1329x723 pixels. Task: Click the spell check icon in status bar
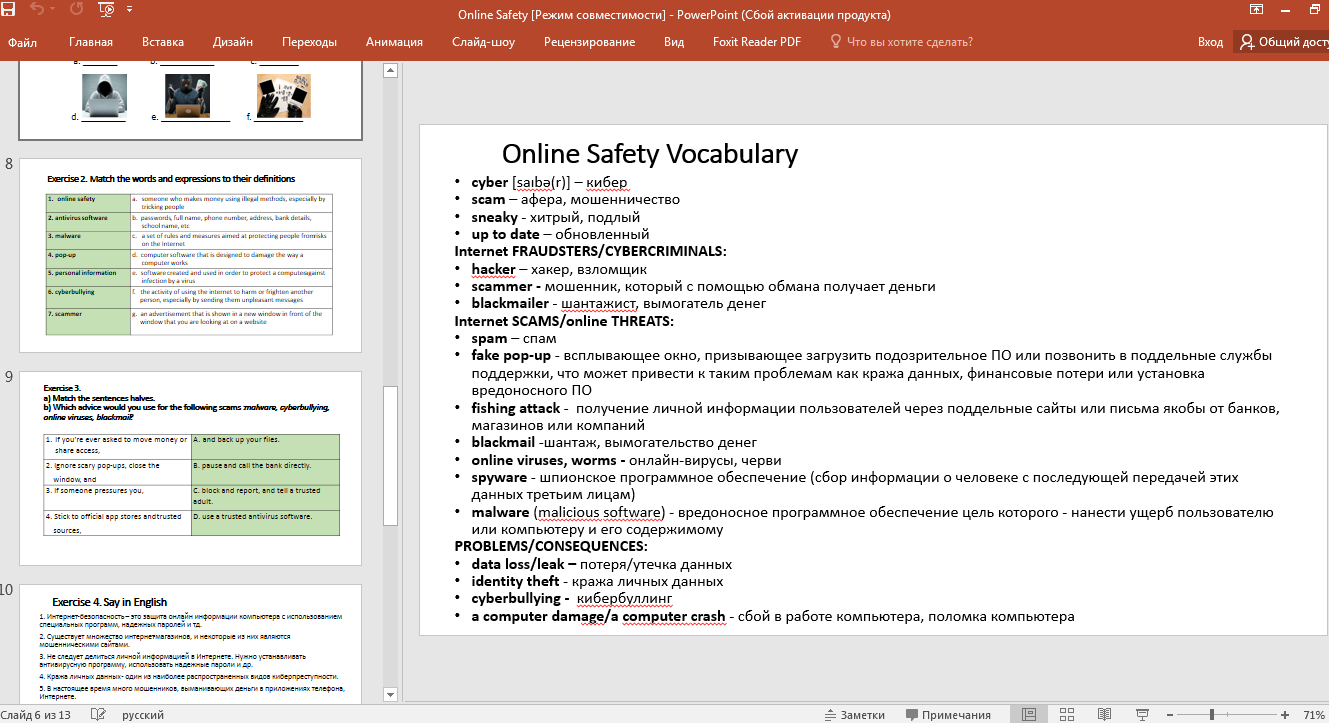point(97,714)
